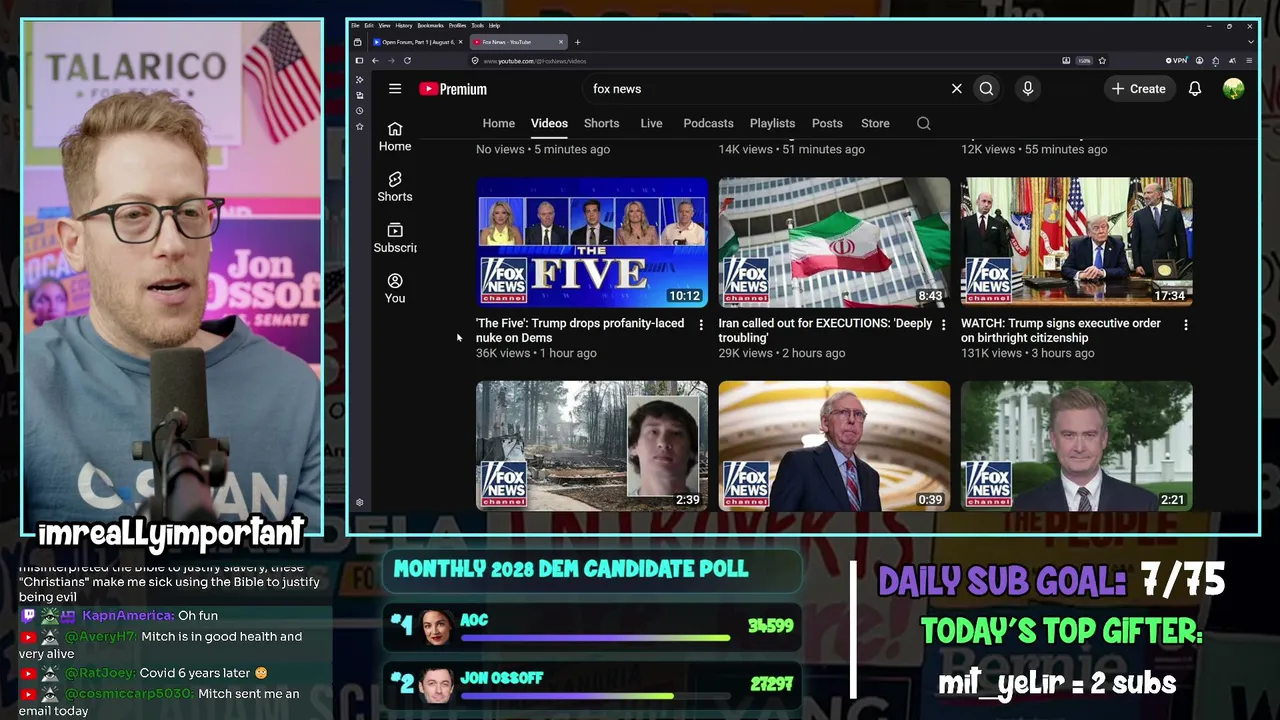
Task: Open the browser Help menu
Action: pos(494,26)
